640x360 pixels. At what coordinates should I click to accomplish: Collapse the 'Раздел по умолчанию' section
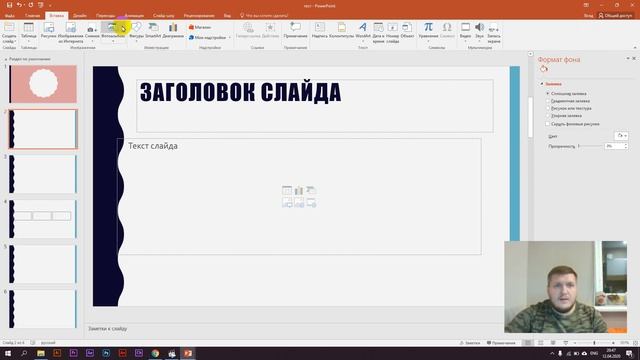(x=6, y=59)
